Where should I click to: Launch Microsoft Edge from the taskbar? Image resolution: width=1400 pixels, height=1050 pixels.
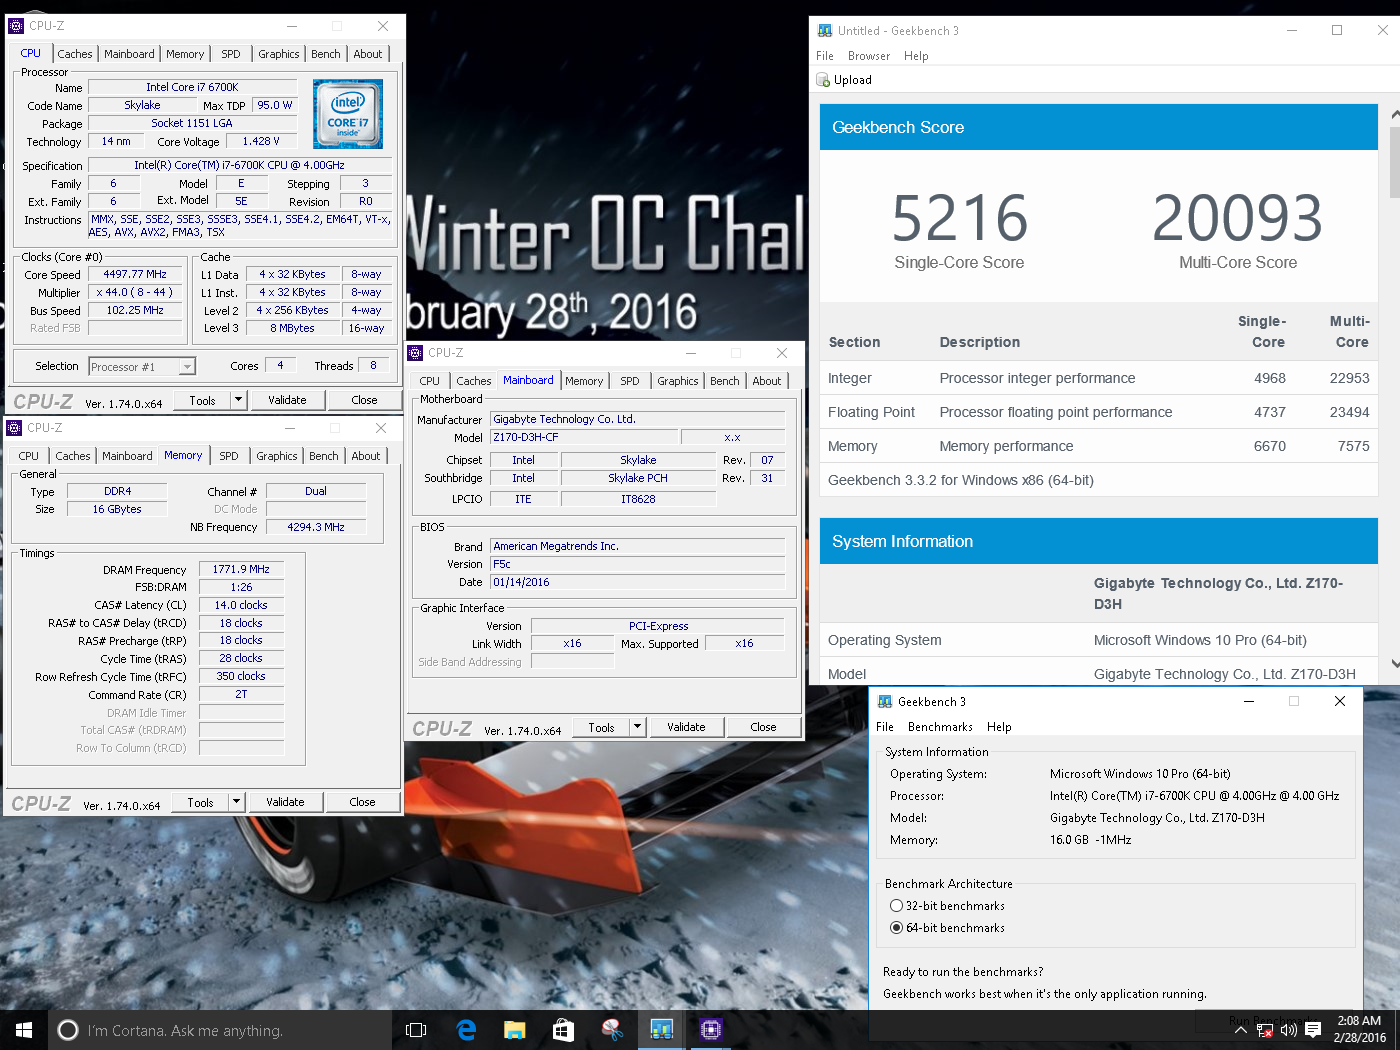466,1030
